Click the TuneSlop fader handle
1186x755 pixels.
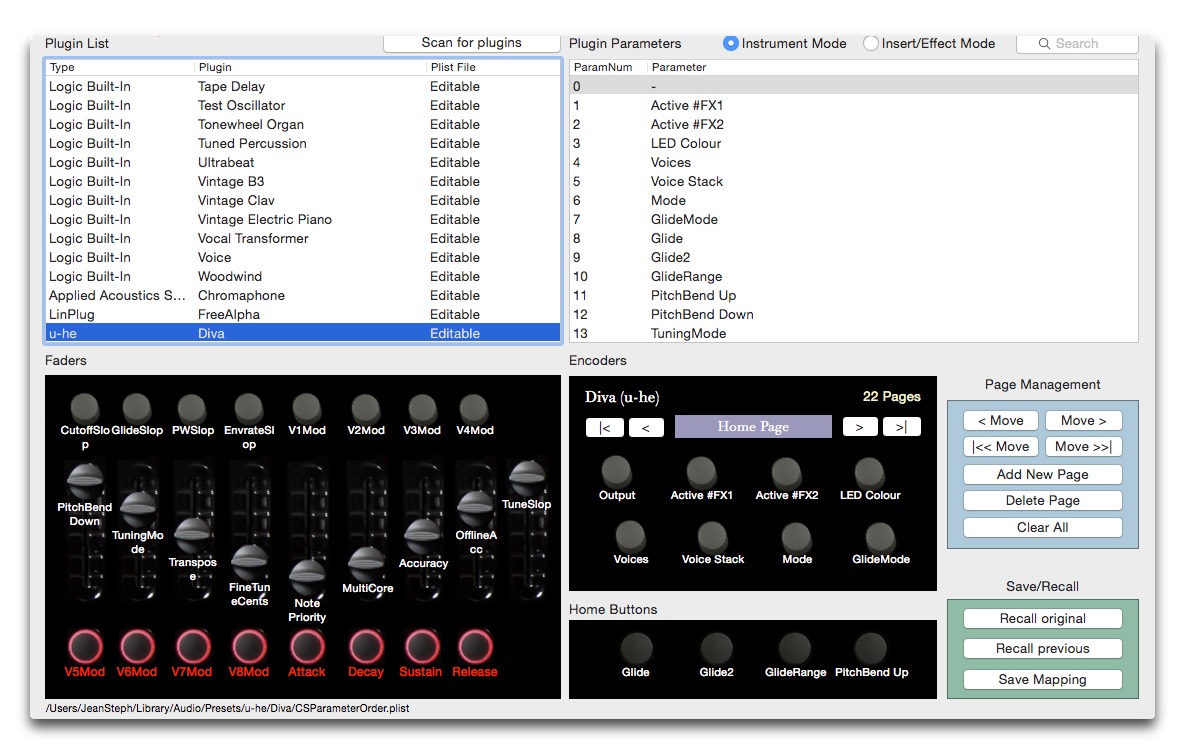526,475
